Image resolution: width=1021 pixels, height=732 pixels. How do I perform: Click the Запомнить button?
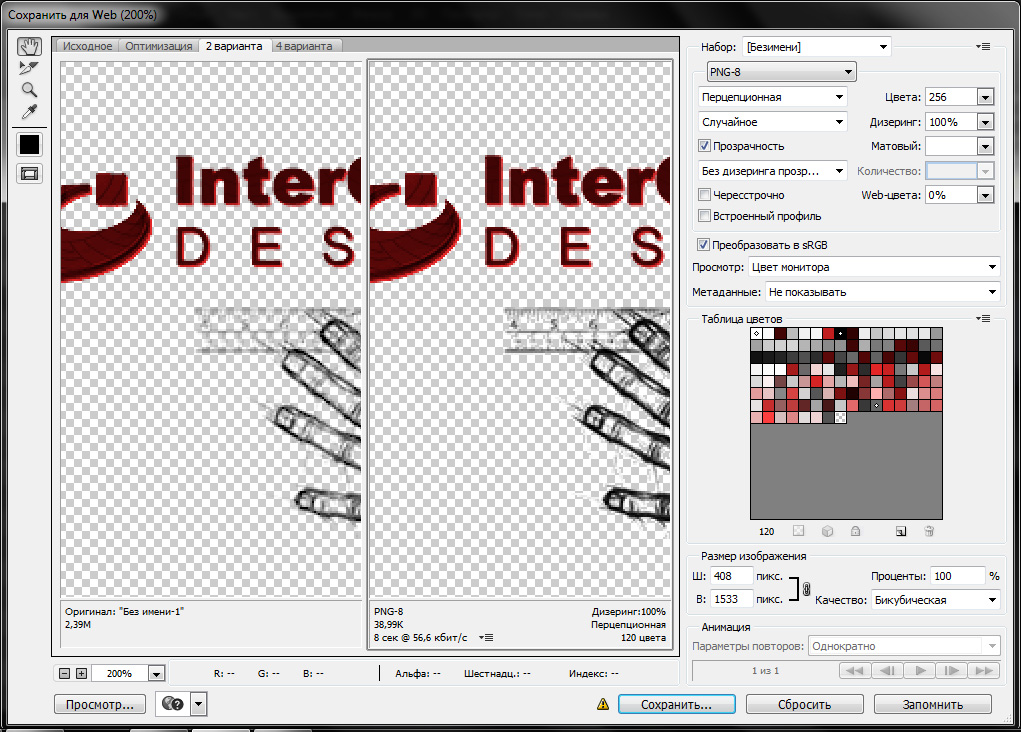click(932, 704)
